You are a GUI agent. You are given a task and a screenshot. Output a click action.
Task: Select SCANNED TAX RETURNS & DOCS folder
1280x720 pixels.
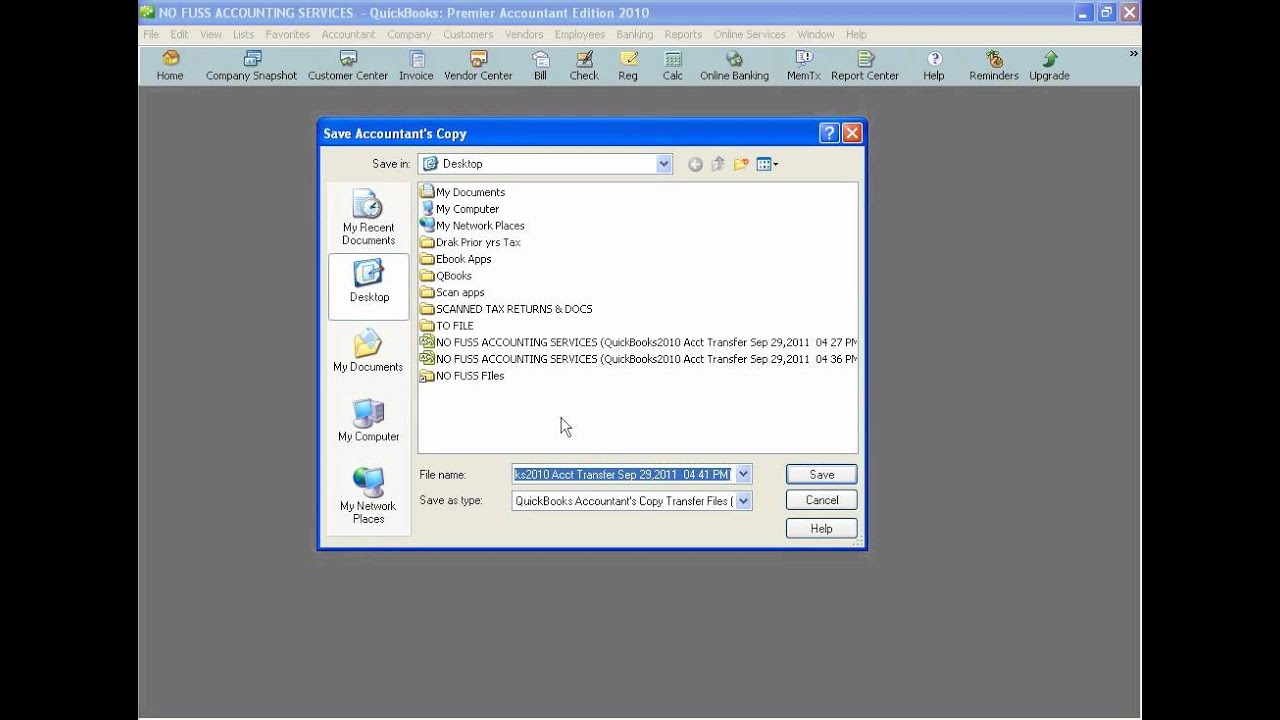pos(507,309)
